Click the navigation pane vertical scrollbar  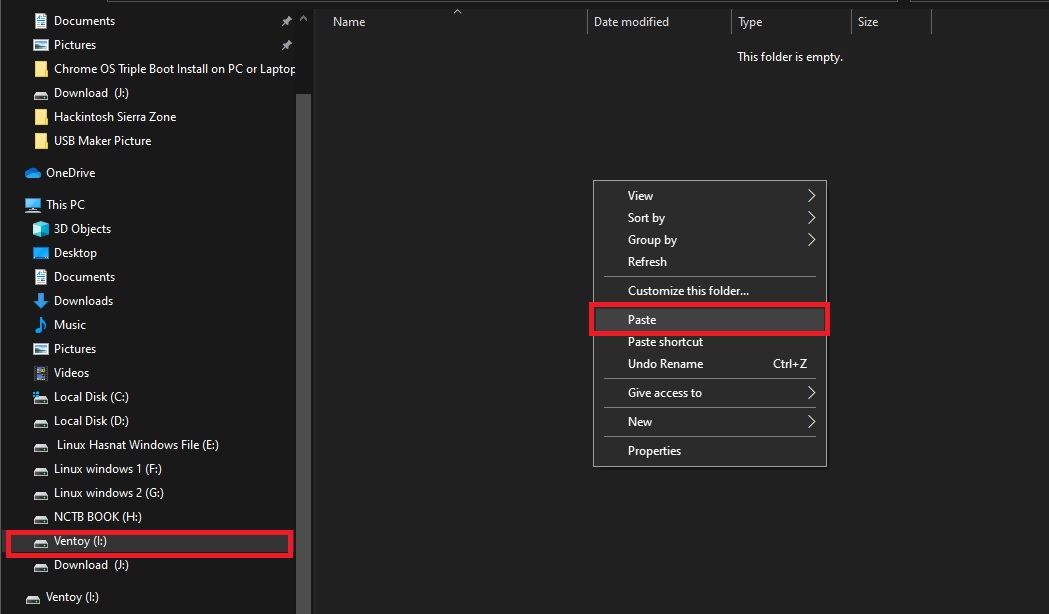(304, 300)
